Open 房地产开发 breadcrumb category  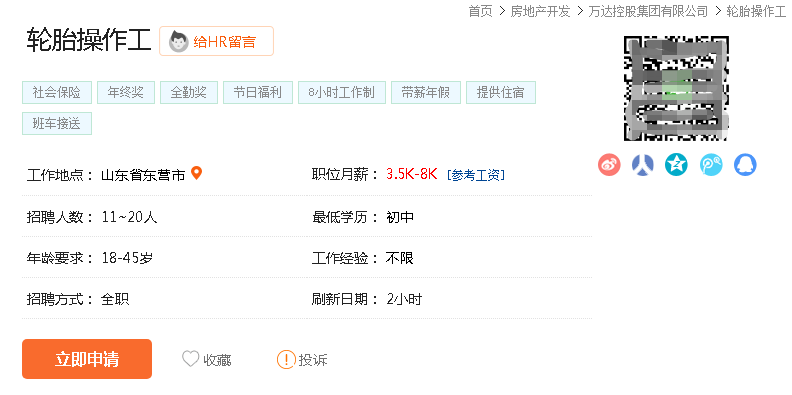pyautogui.click(x=540, y=11)
